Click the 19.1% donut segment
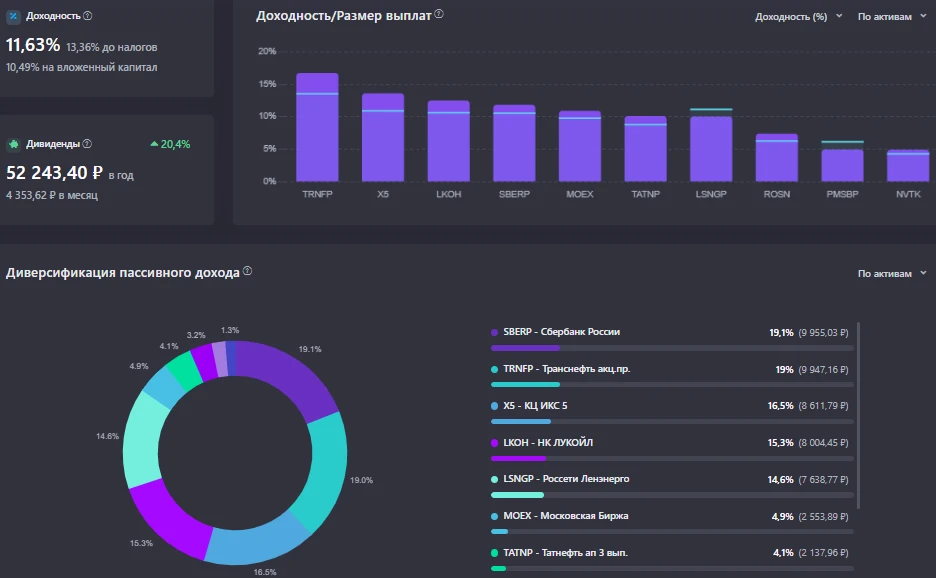The image size is (936, 578). tap(290, 377)
